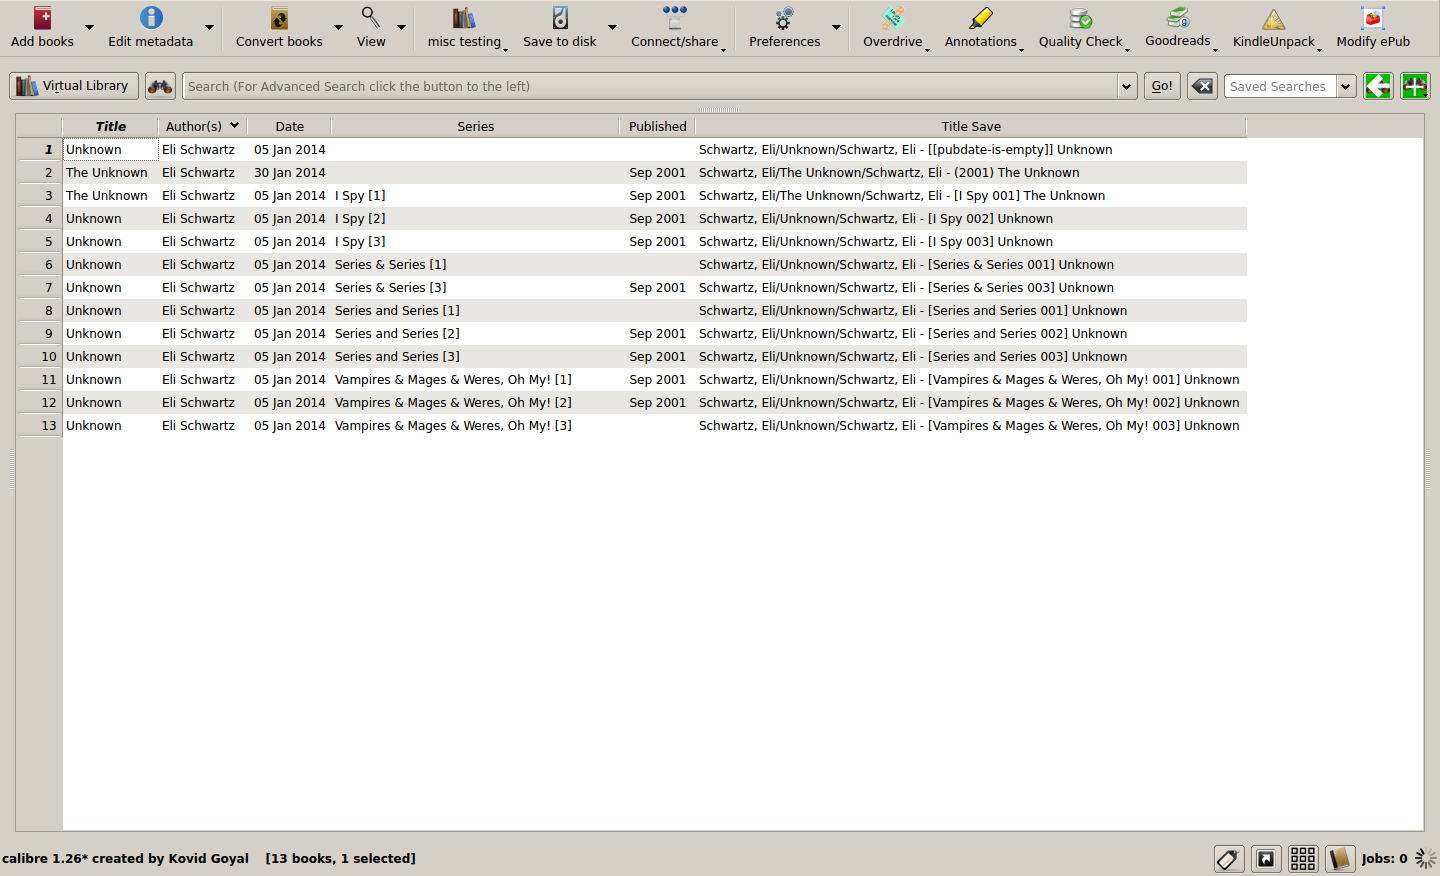
Task: Expand the Edit metadata dropdown arrow
Action: click(x=209, y=27)
